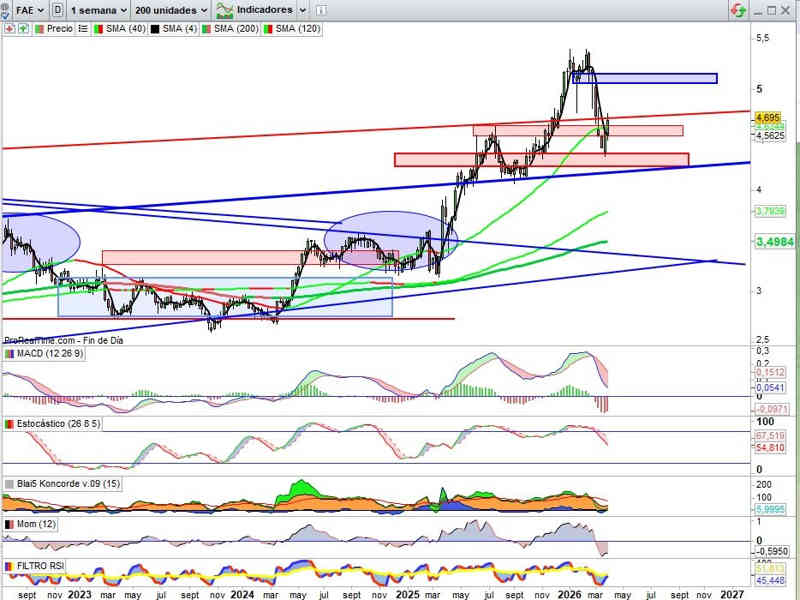Viewport: 800px width, 600px height.
Task: Click the red-green refresh sync icon
Action: click(737, 10)
